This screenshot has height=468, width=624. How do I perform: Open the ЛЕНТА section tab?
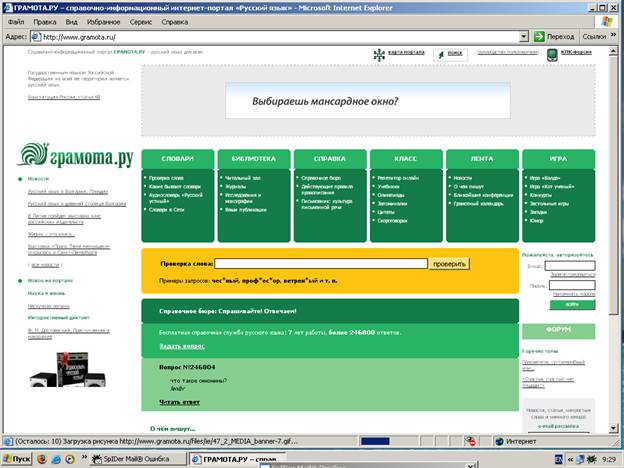pos(482,159)
